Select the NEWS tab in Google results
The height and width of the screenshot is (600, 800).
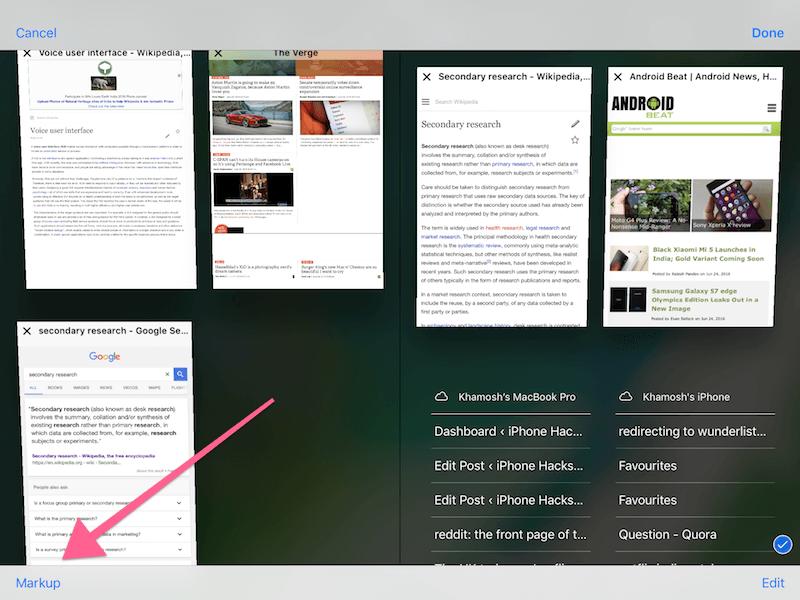pos(104,386)
